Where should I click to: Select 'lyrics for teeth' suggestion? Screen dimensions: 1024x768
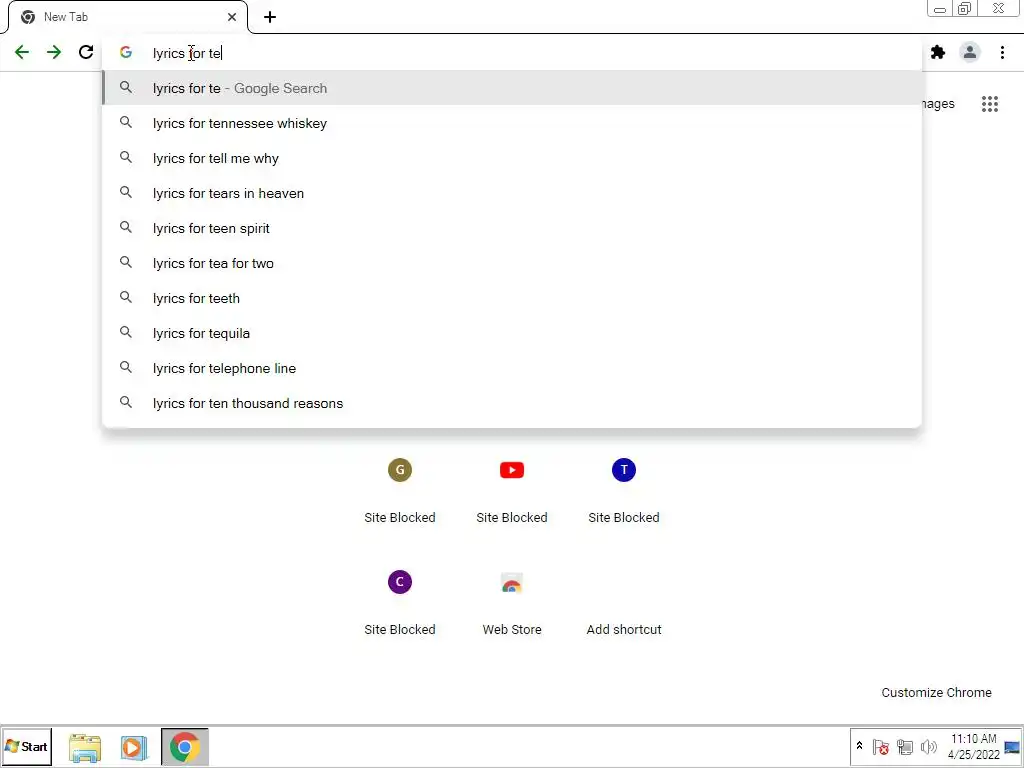(512, 298)
